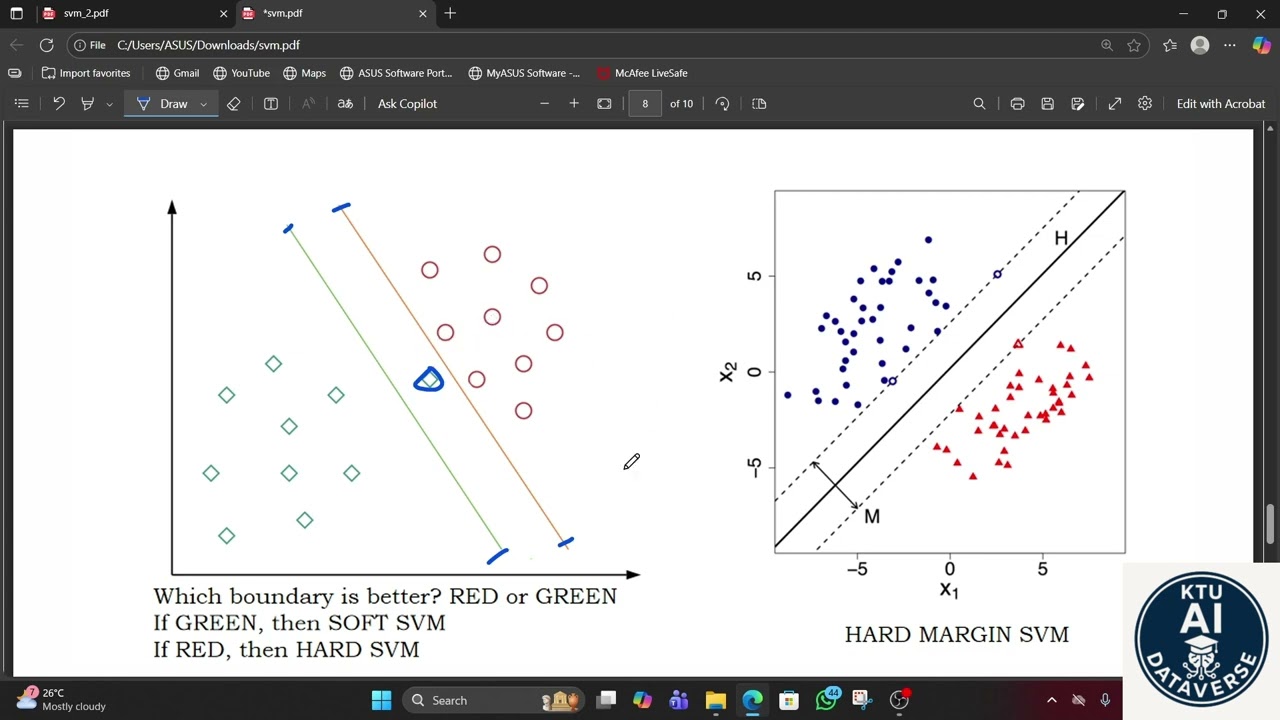Undo the last drawing action
The width and height of the screenshot is (1280, 720).
58,104
